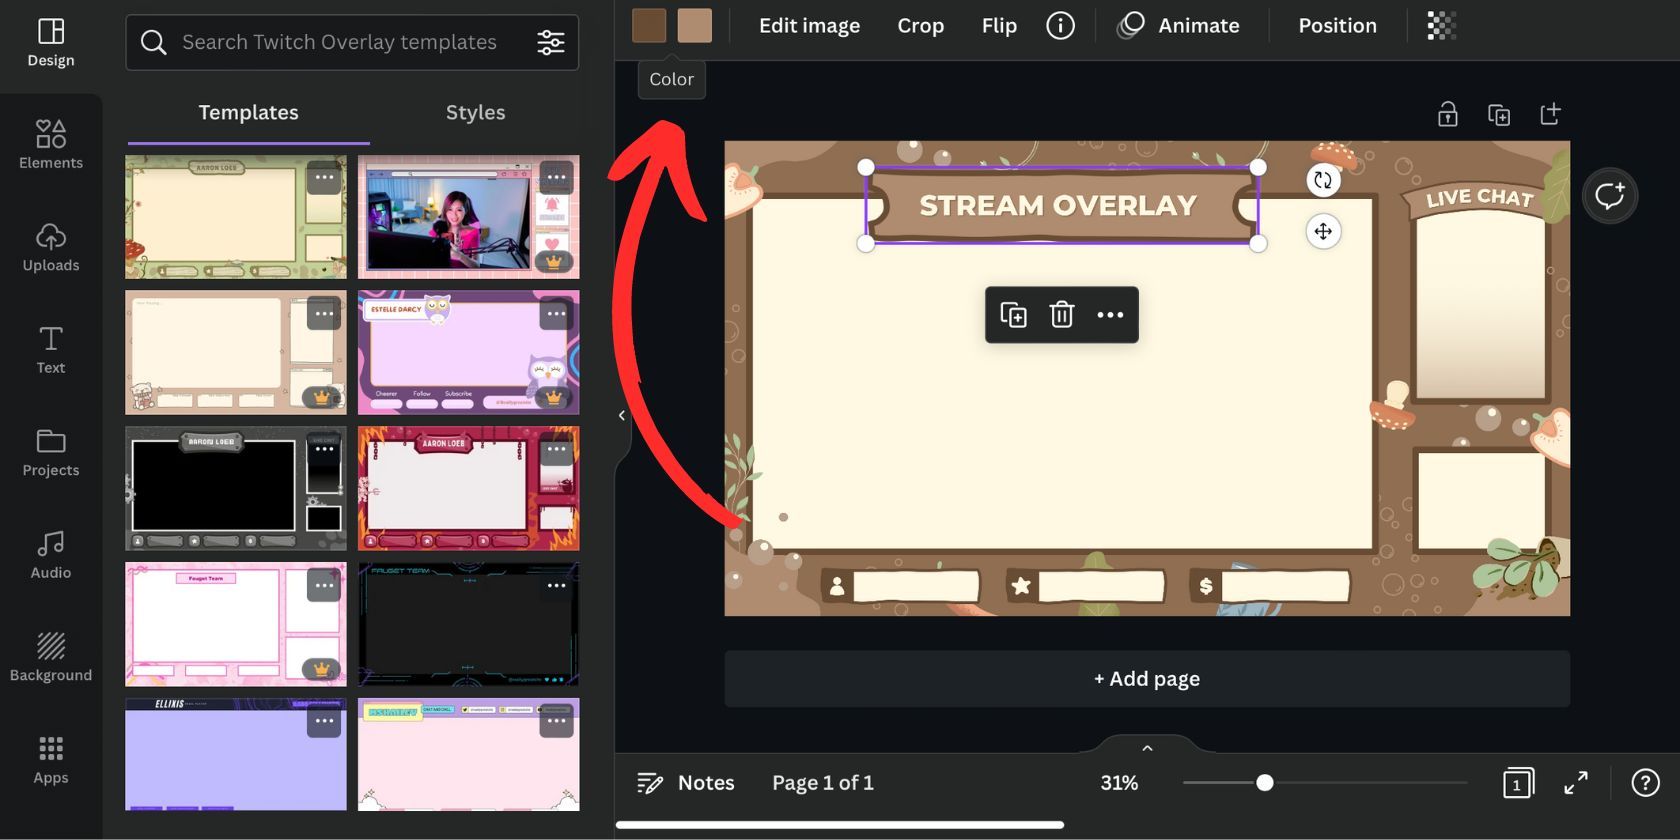
Task: Click the transparency checkerboard icon
Action: [1441, 26]
